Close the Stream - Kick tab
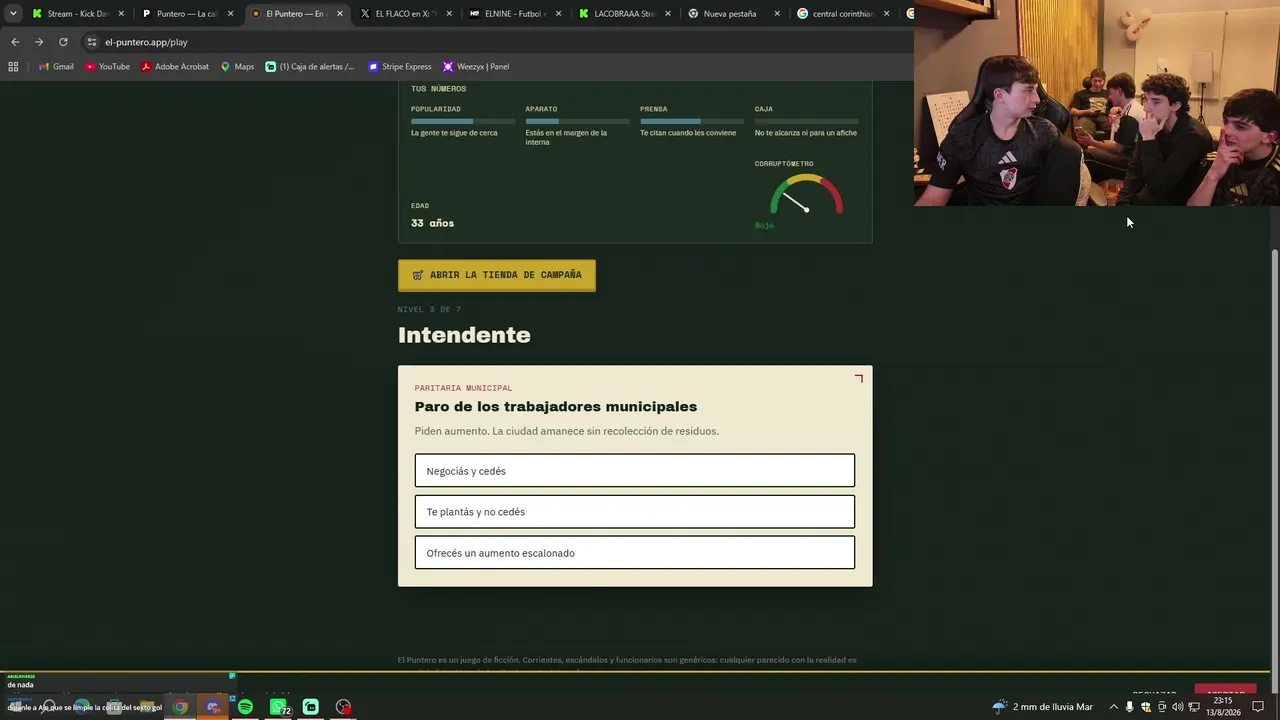 pos(122,14)
